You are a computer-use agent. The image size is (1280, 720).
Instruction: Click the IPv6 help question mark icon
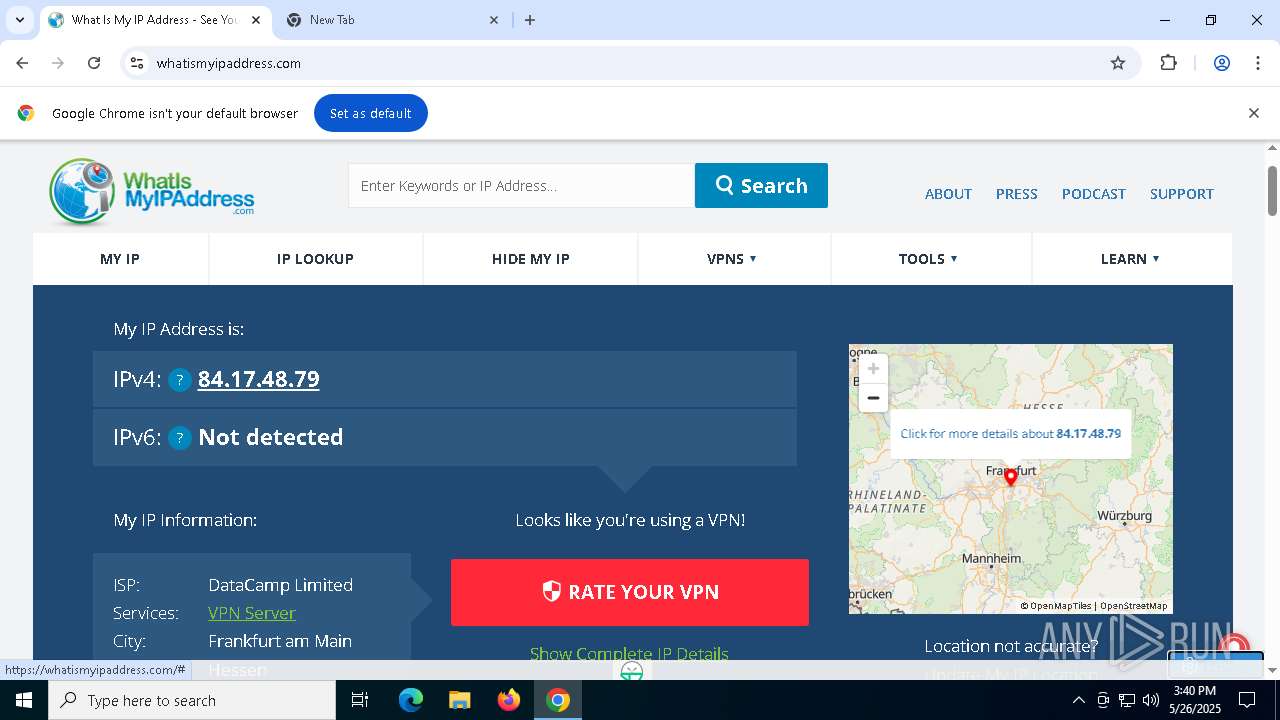pyautogui.click(x=180, y=438)
